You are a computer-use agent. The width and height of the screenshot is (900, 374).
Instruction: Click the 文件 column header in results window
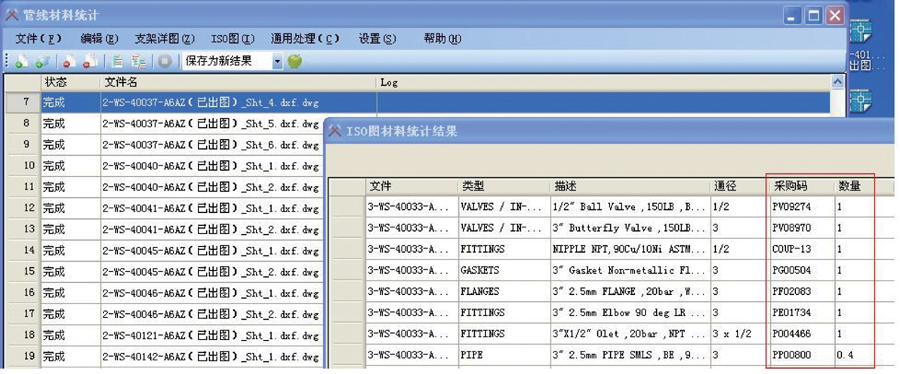[x=412, y=186]
